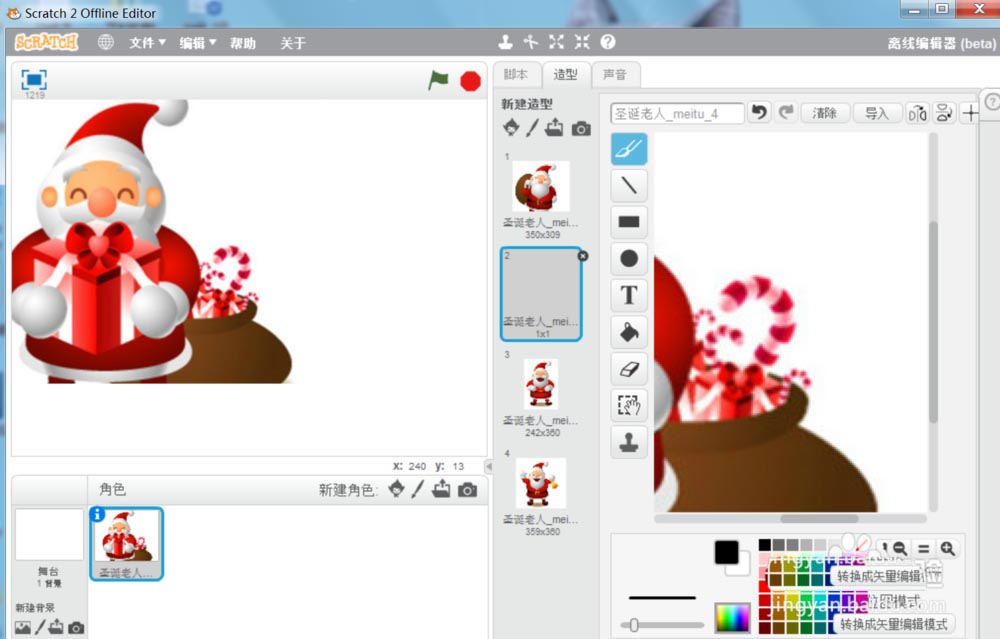This screenshot has width=1000, height=639.
Task: Select the Brush tool in paint editor
Action: pyautogui.click(x=629, y=149)
